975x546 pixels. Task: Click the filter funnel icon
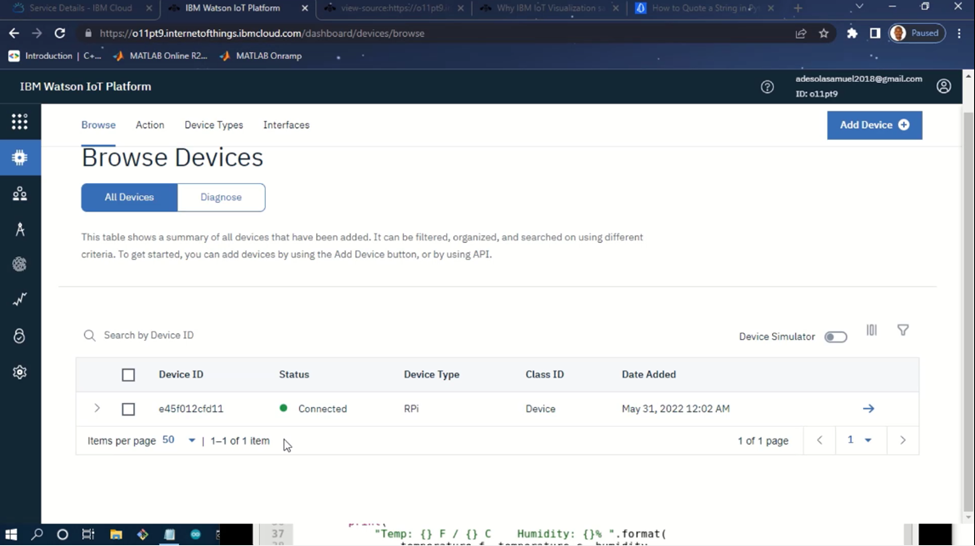pos(903,330)
